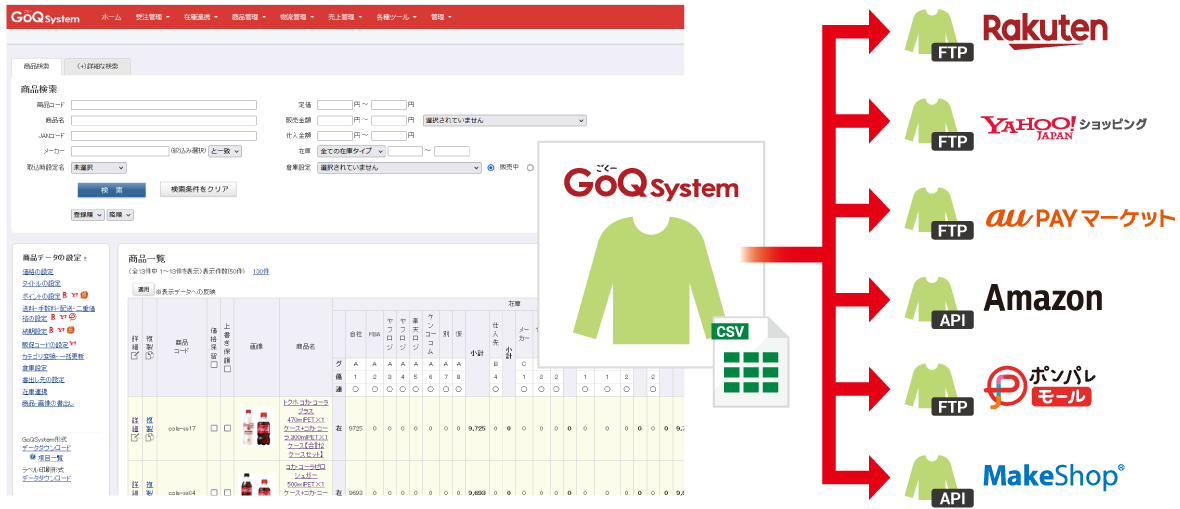Go to ホーム in the top navigation
The height and width of the screenshot is (509, 1180).
coord(111,17)
